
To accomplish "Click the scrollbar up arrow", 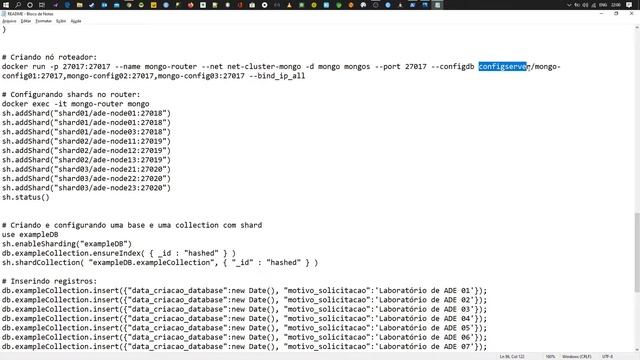I will [x=637, y=27].
